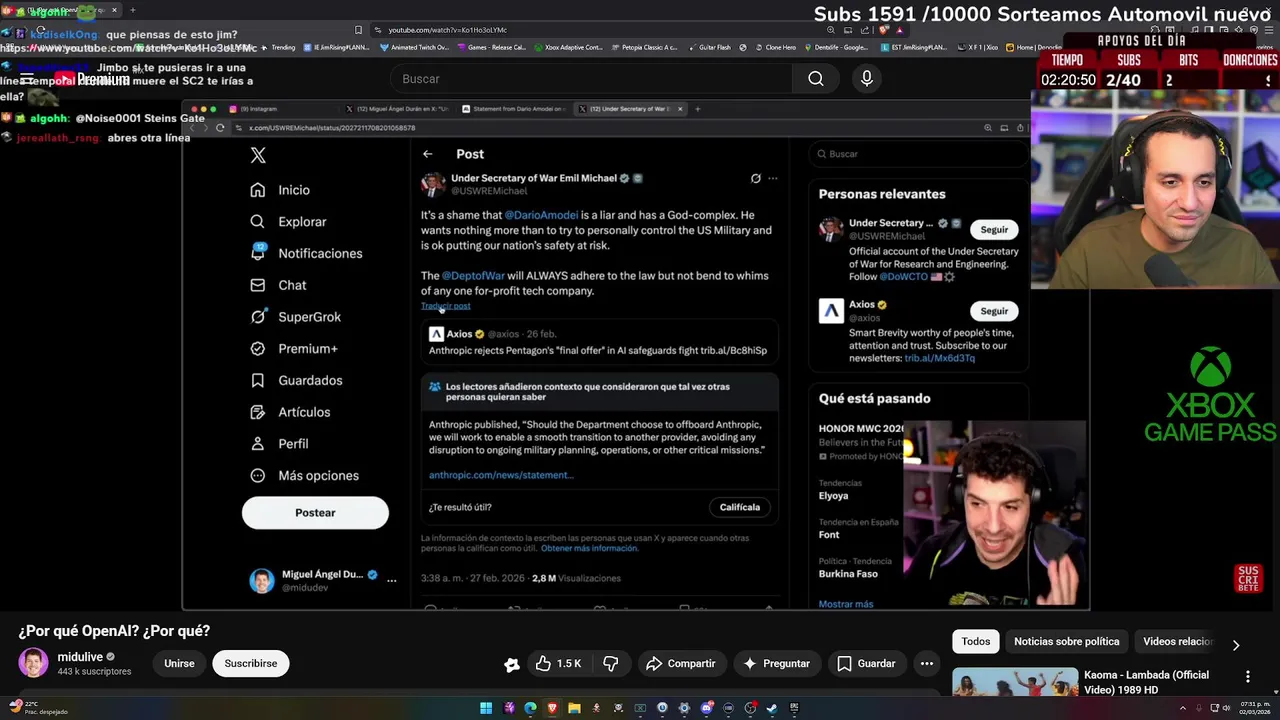Follow Under Secretary with Seguir button
This screenshot has width=1280, height=720.
coord(994,230)
